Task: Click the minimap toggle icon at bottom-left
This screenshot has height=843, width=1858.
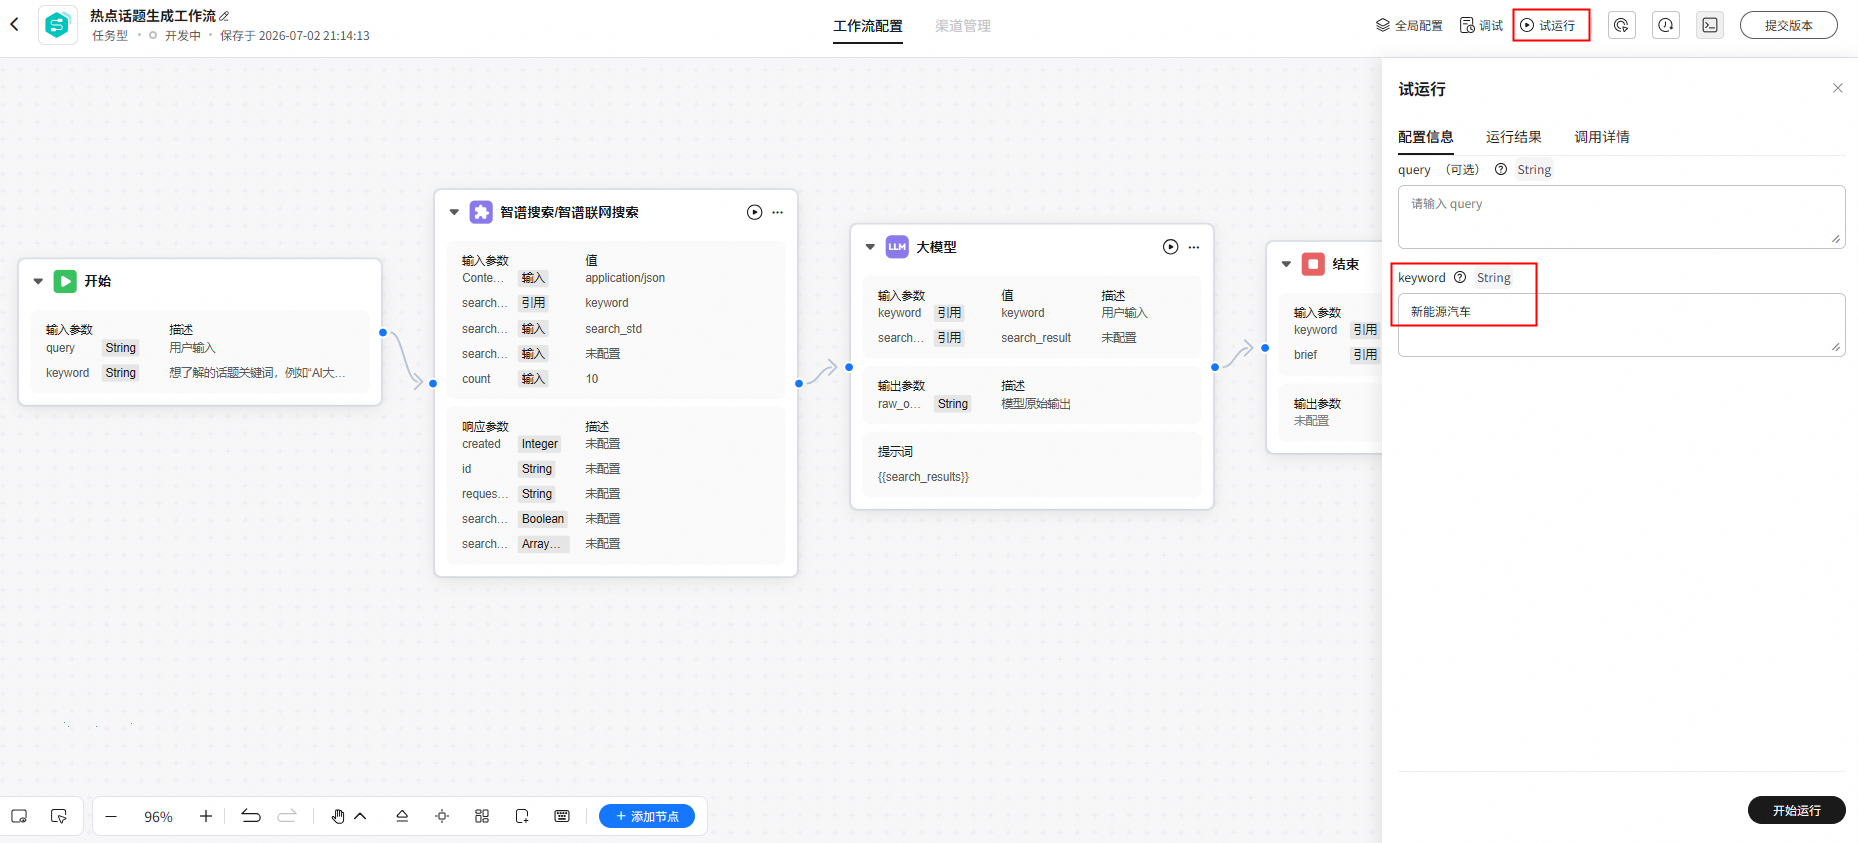Action: tap(19, 816)
